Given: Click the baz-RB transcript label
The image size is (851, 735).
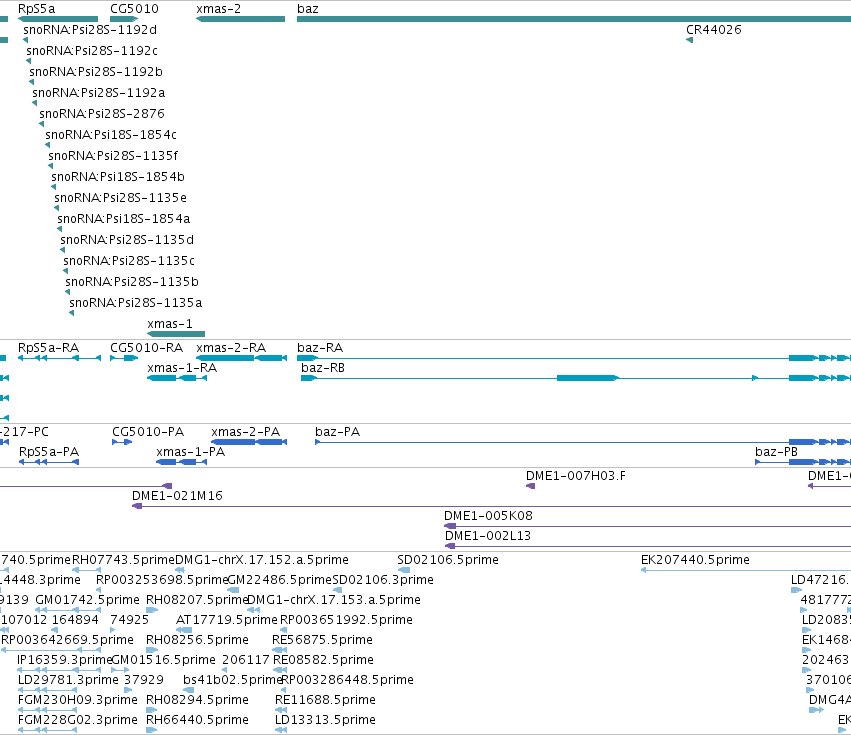Looking at the screenshot, I should coord(323,368).
